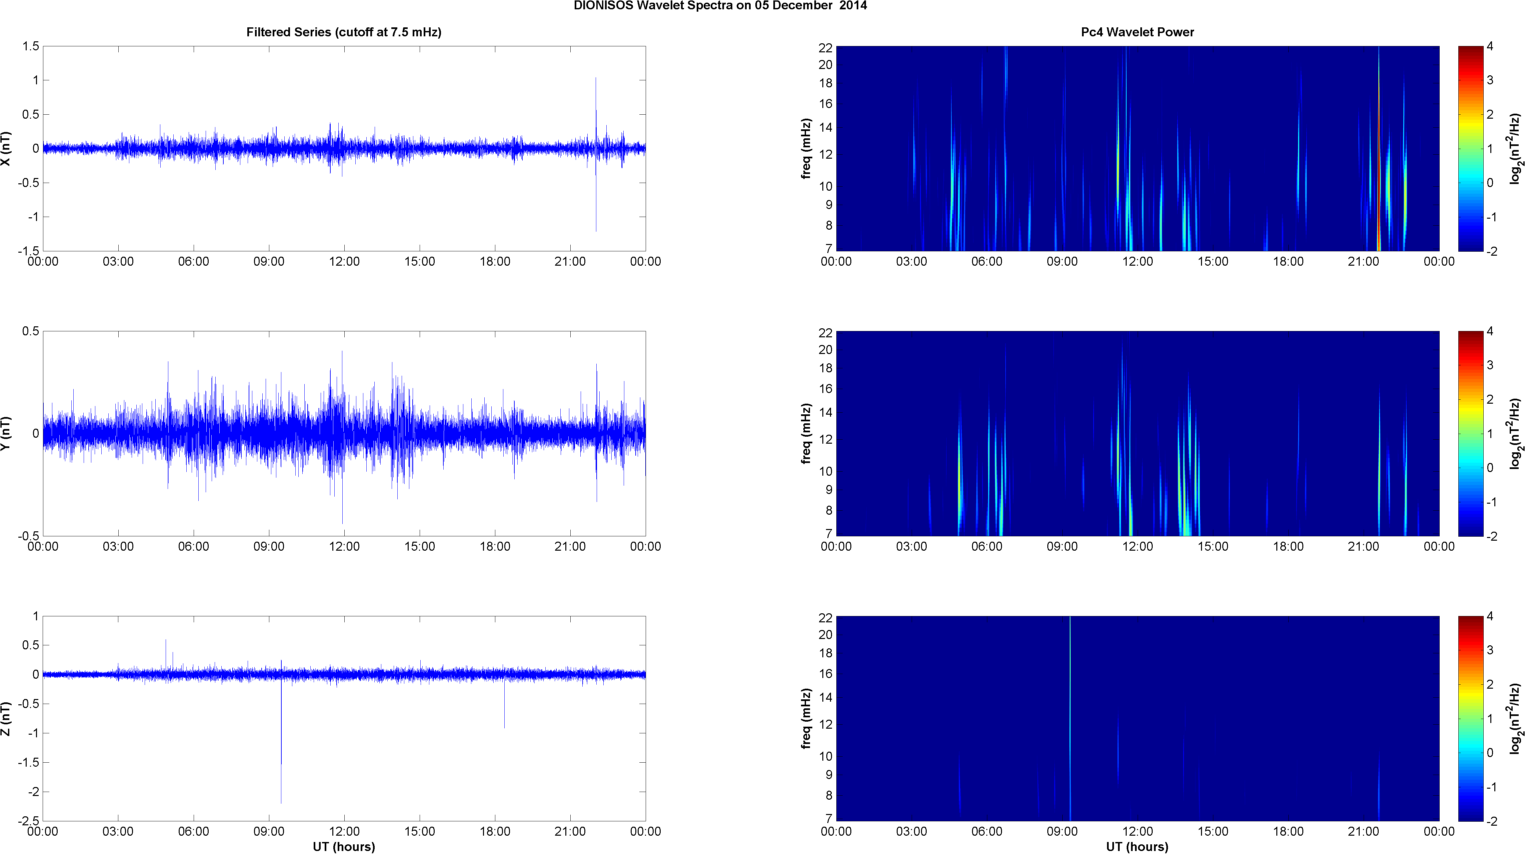Click log2(nT²/Hz) label beside the top color bar
Screen dimensions: 1525x854
[x=1516, y=148]
